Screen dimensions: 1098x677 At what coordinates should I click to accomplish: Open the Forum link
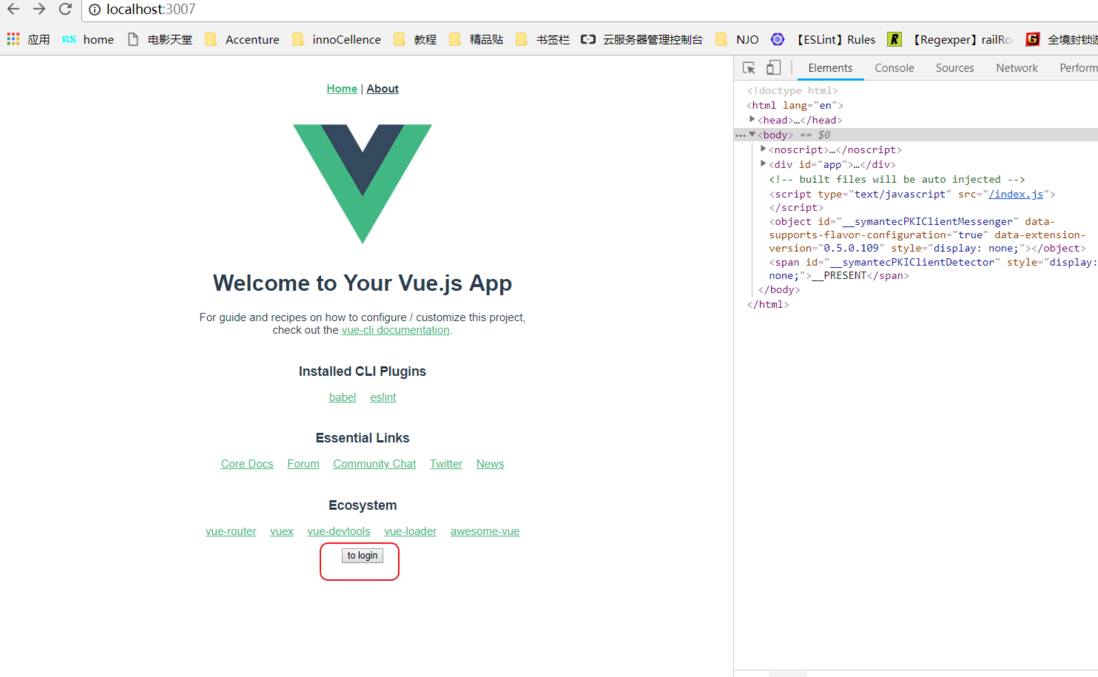click(x=303, y=463)
